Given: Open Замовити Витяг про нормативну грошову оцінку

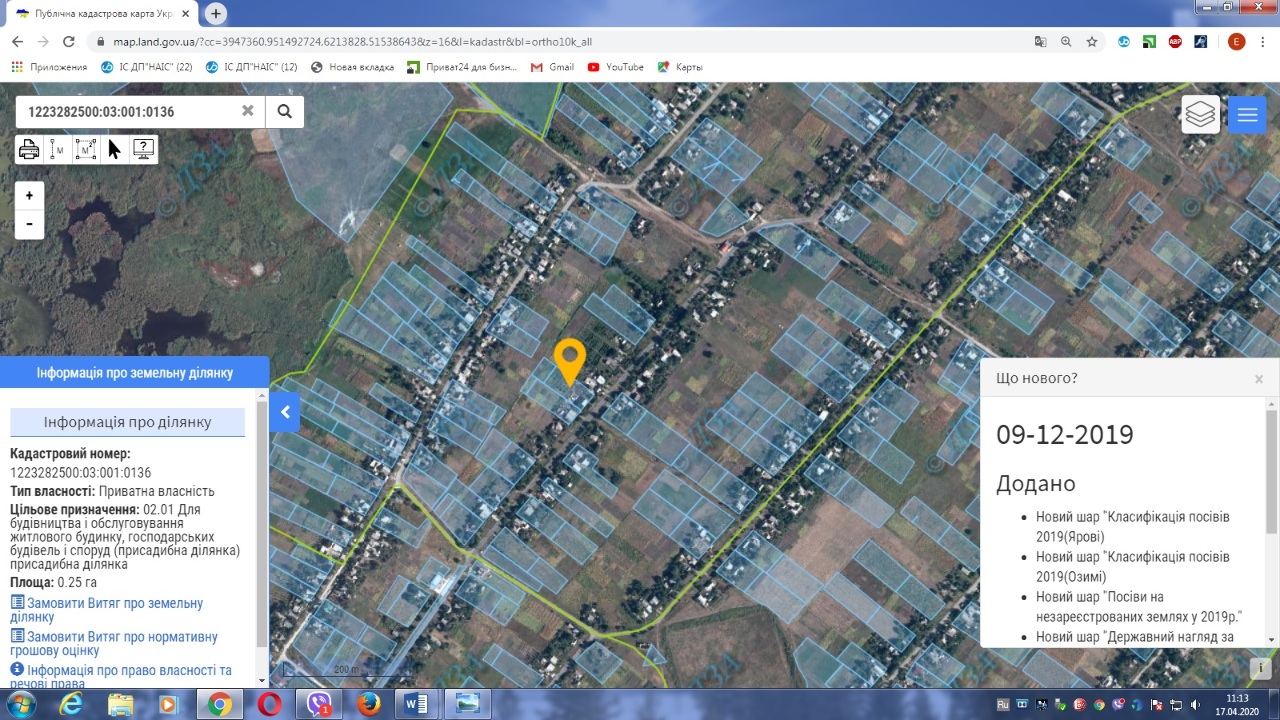Looking at the screenshot, I should coord(113,643).
